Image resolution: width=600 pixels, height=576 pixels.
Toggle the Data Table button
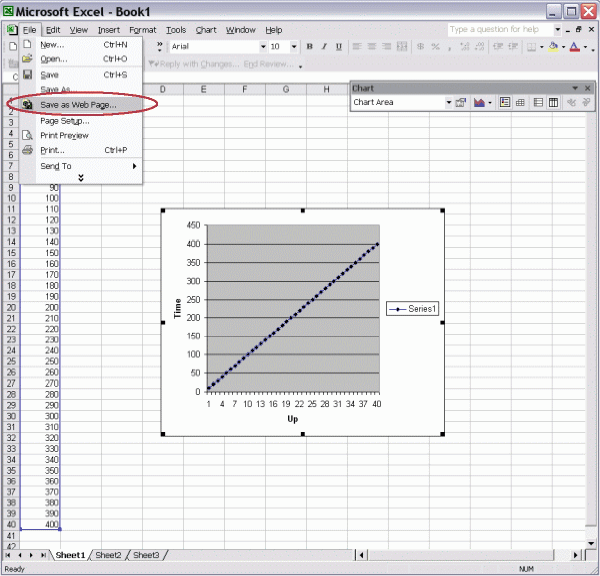pos(522,102)
